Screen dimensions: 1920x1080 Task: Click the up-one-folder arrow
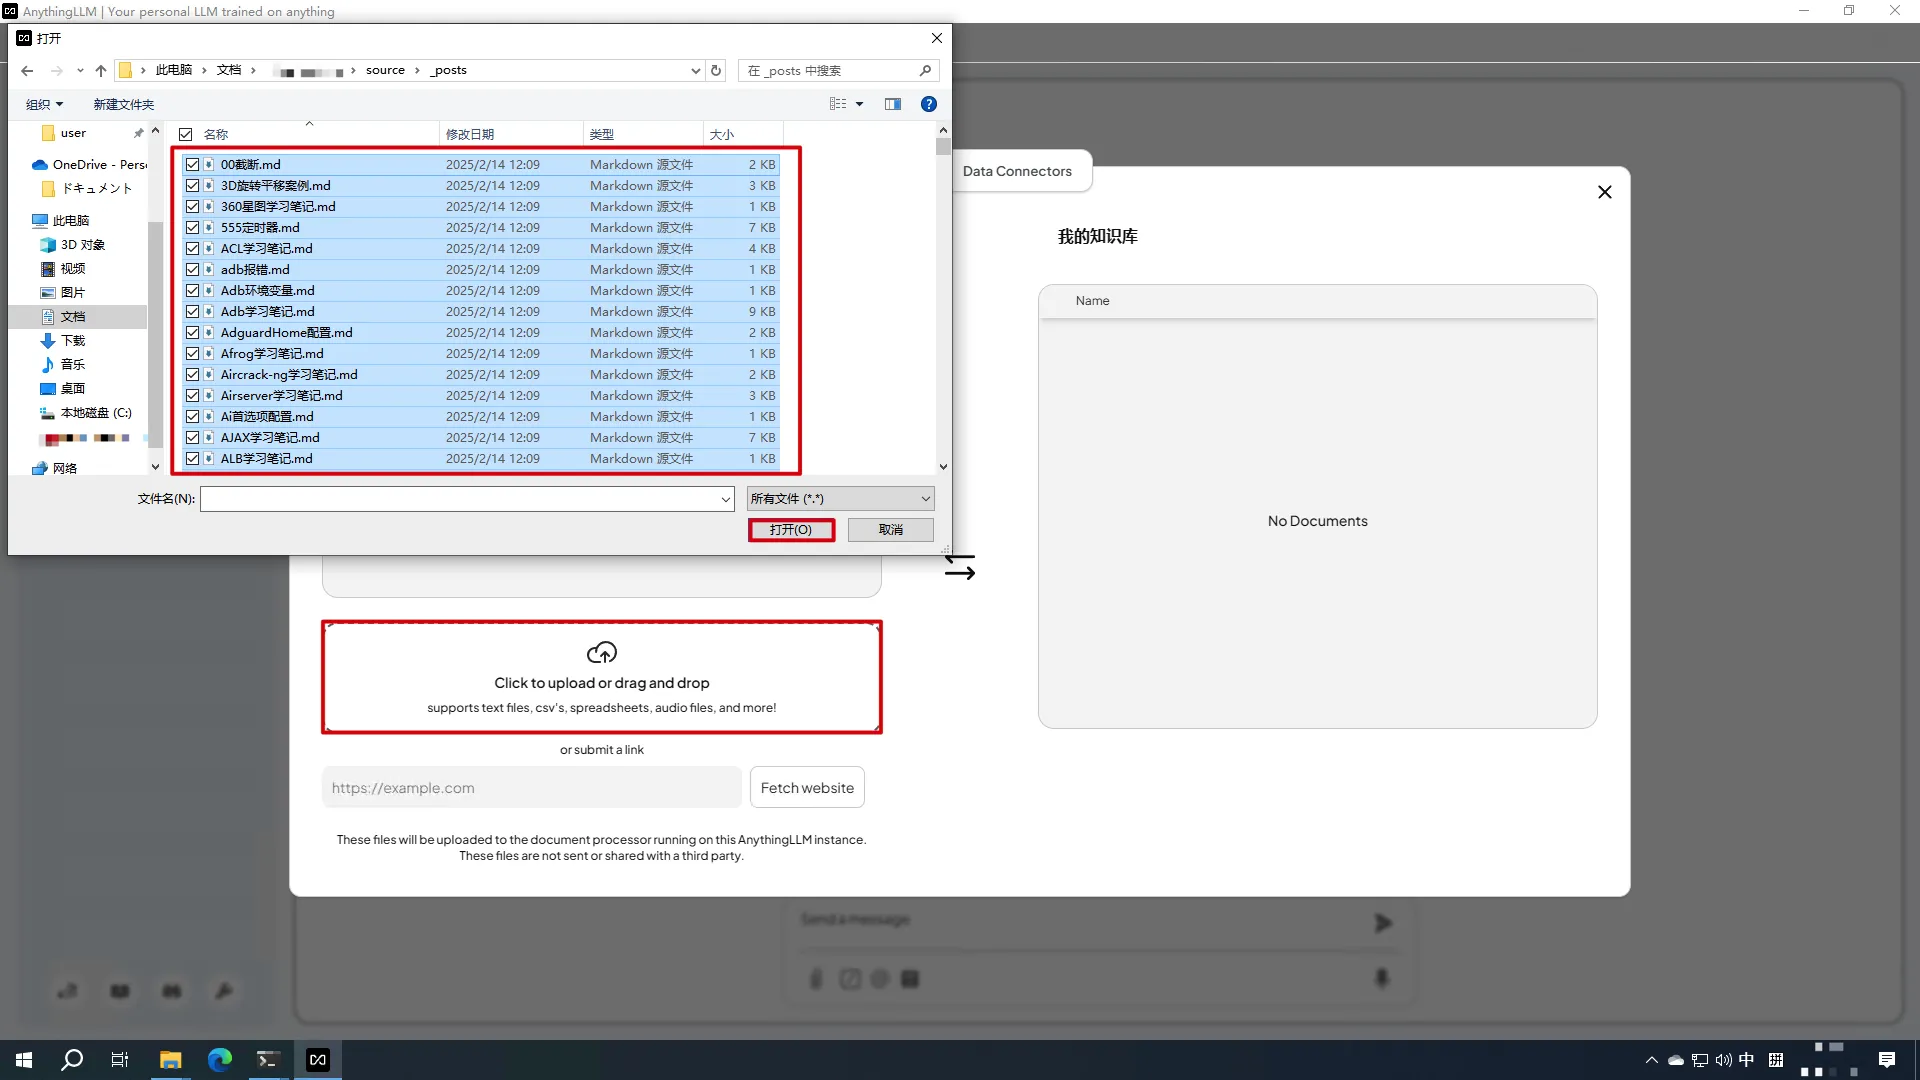coord(101,70)
